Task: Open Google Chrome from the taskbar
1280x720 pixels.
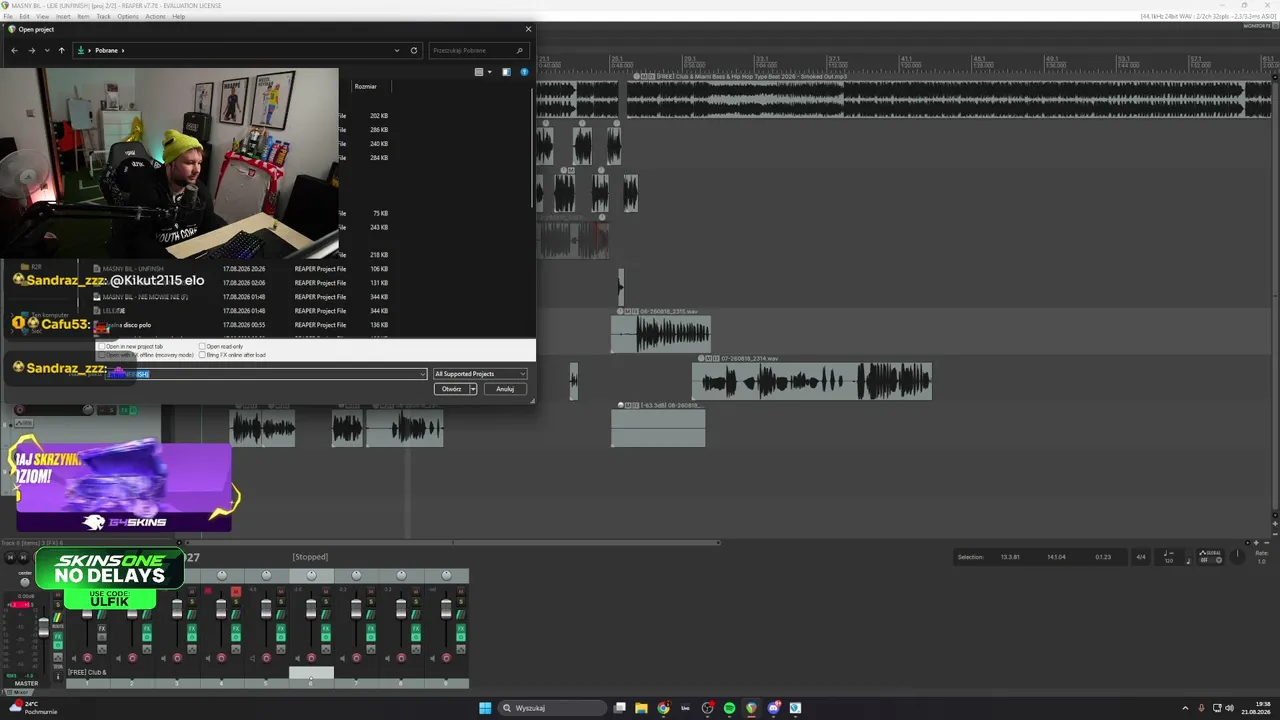Action: [x=663, y=708]
